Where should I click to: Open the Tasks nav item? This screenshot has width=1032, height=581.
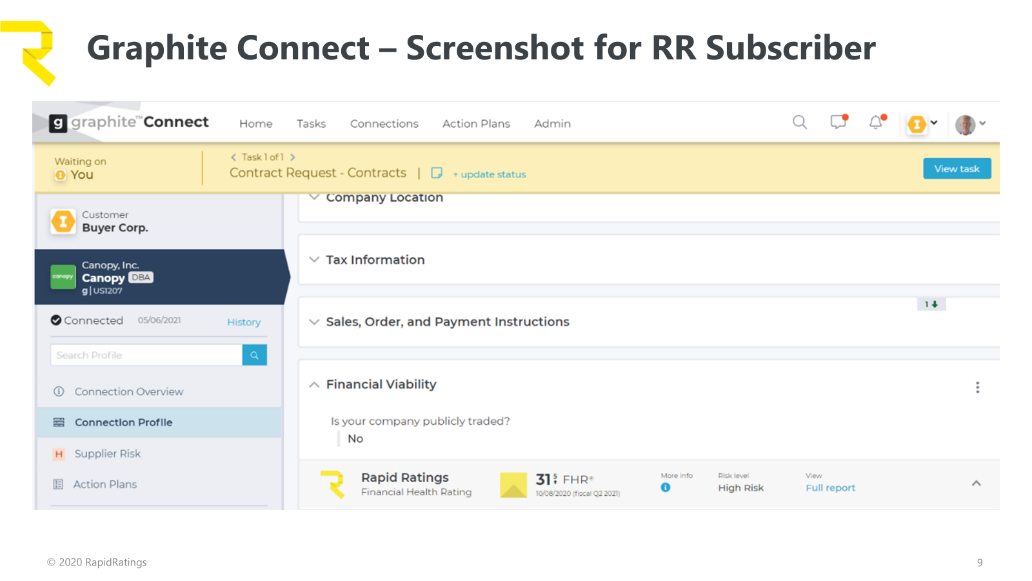[311, 124]
